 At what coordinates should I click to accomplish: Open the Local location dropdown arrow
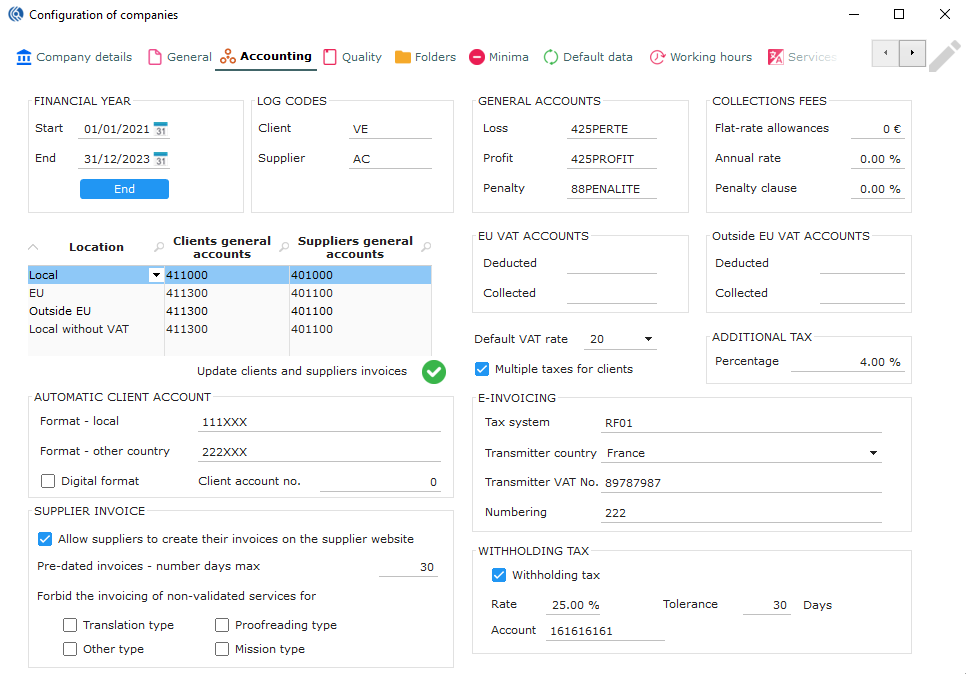click(155, 275)
